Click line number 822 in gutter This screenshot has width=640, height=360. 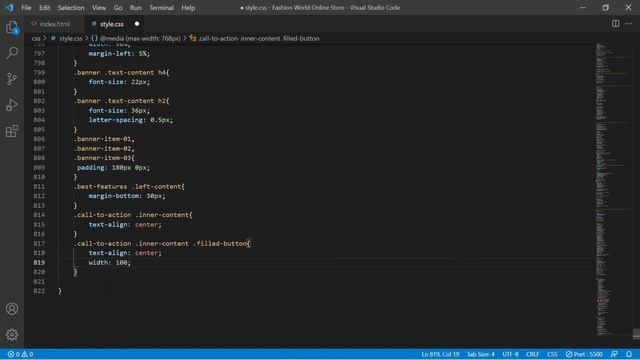[39, 291]
